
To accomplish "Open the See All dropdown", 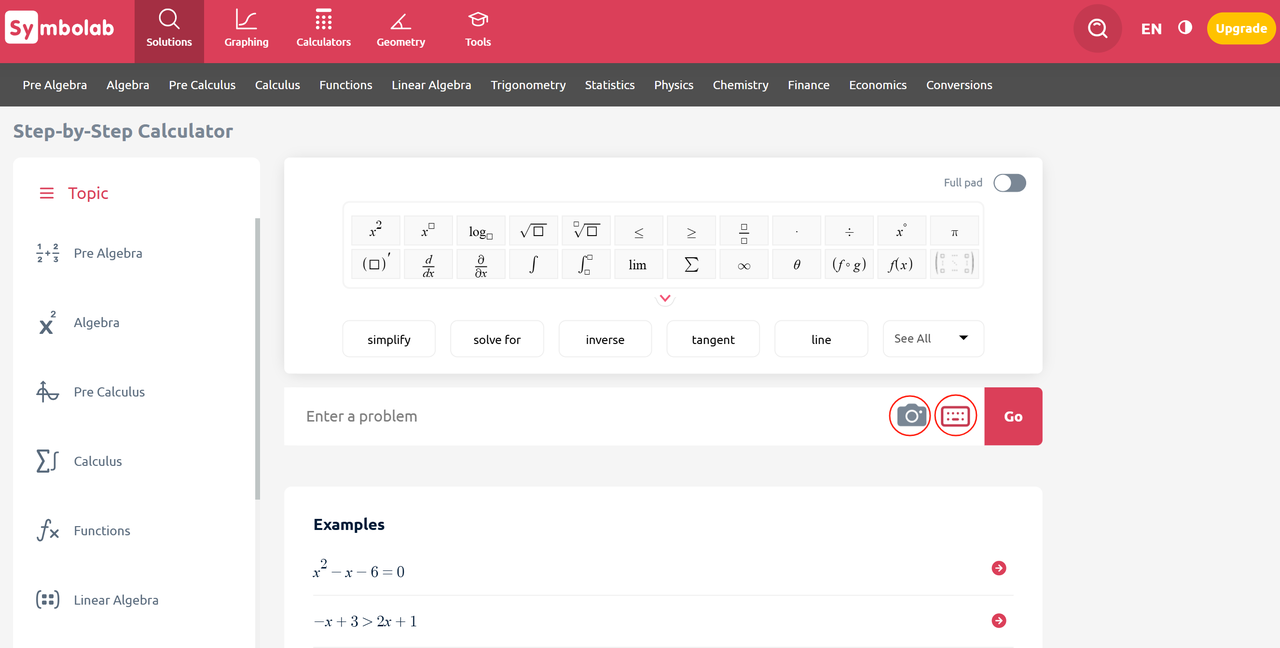I will 932,339.
